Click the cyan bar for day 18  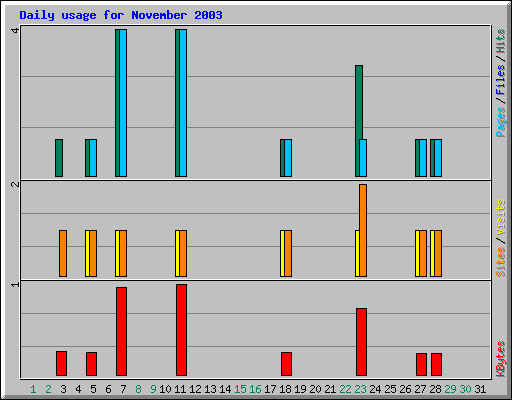click(x=288, y=158)
